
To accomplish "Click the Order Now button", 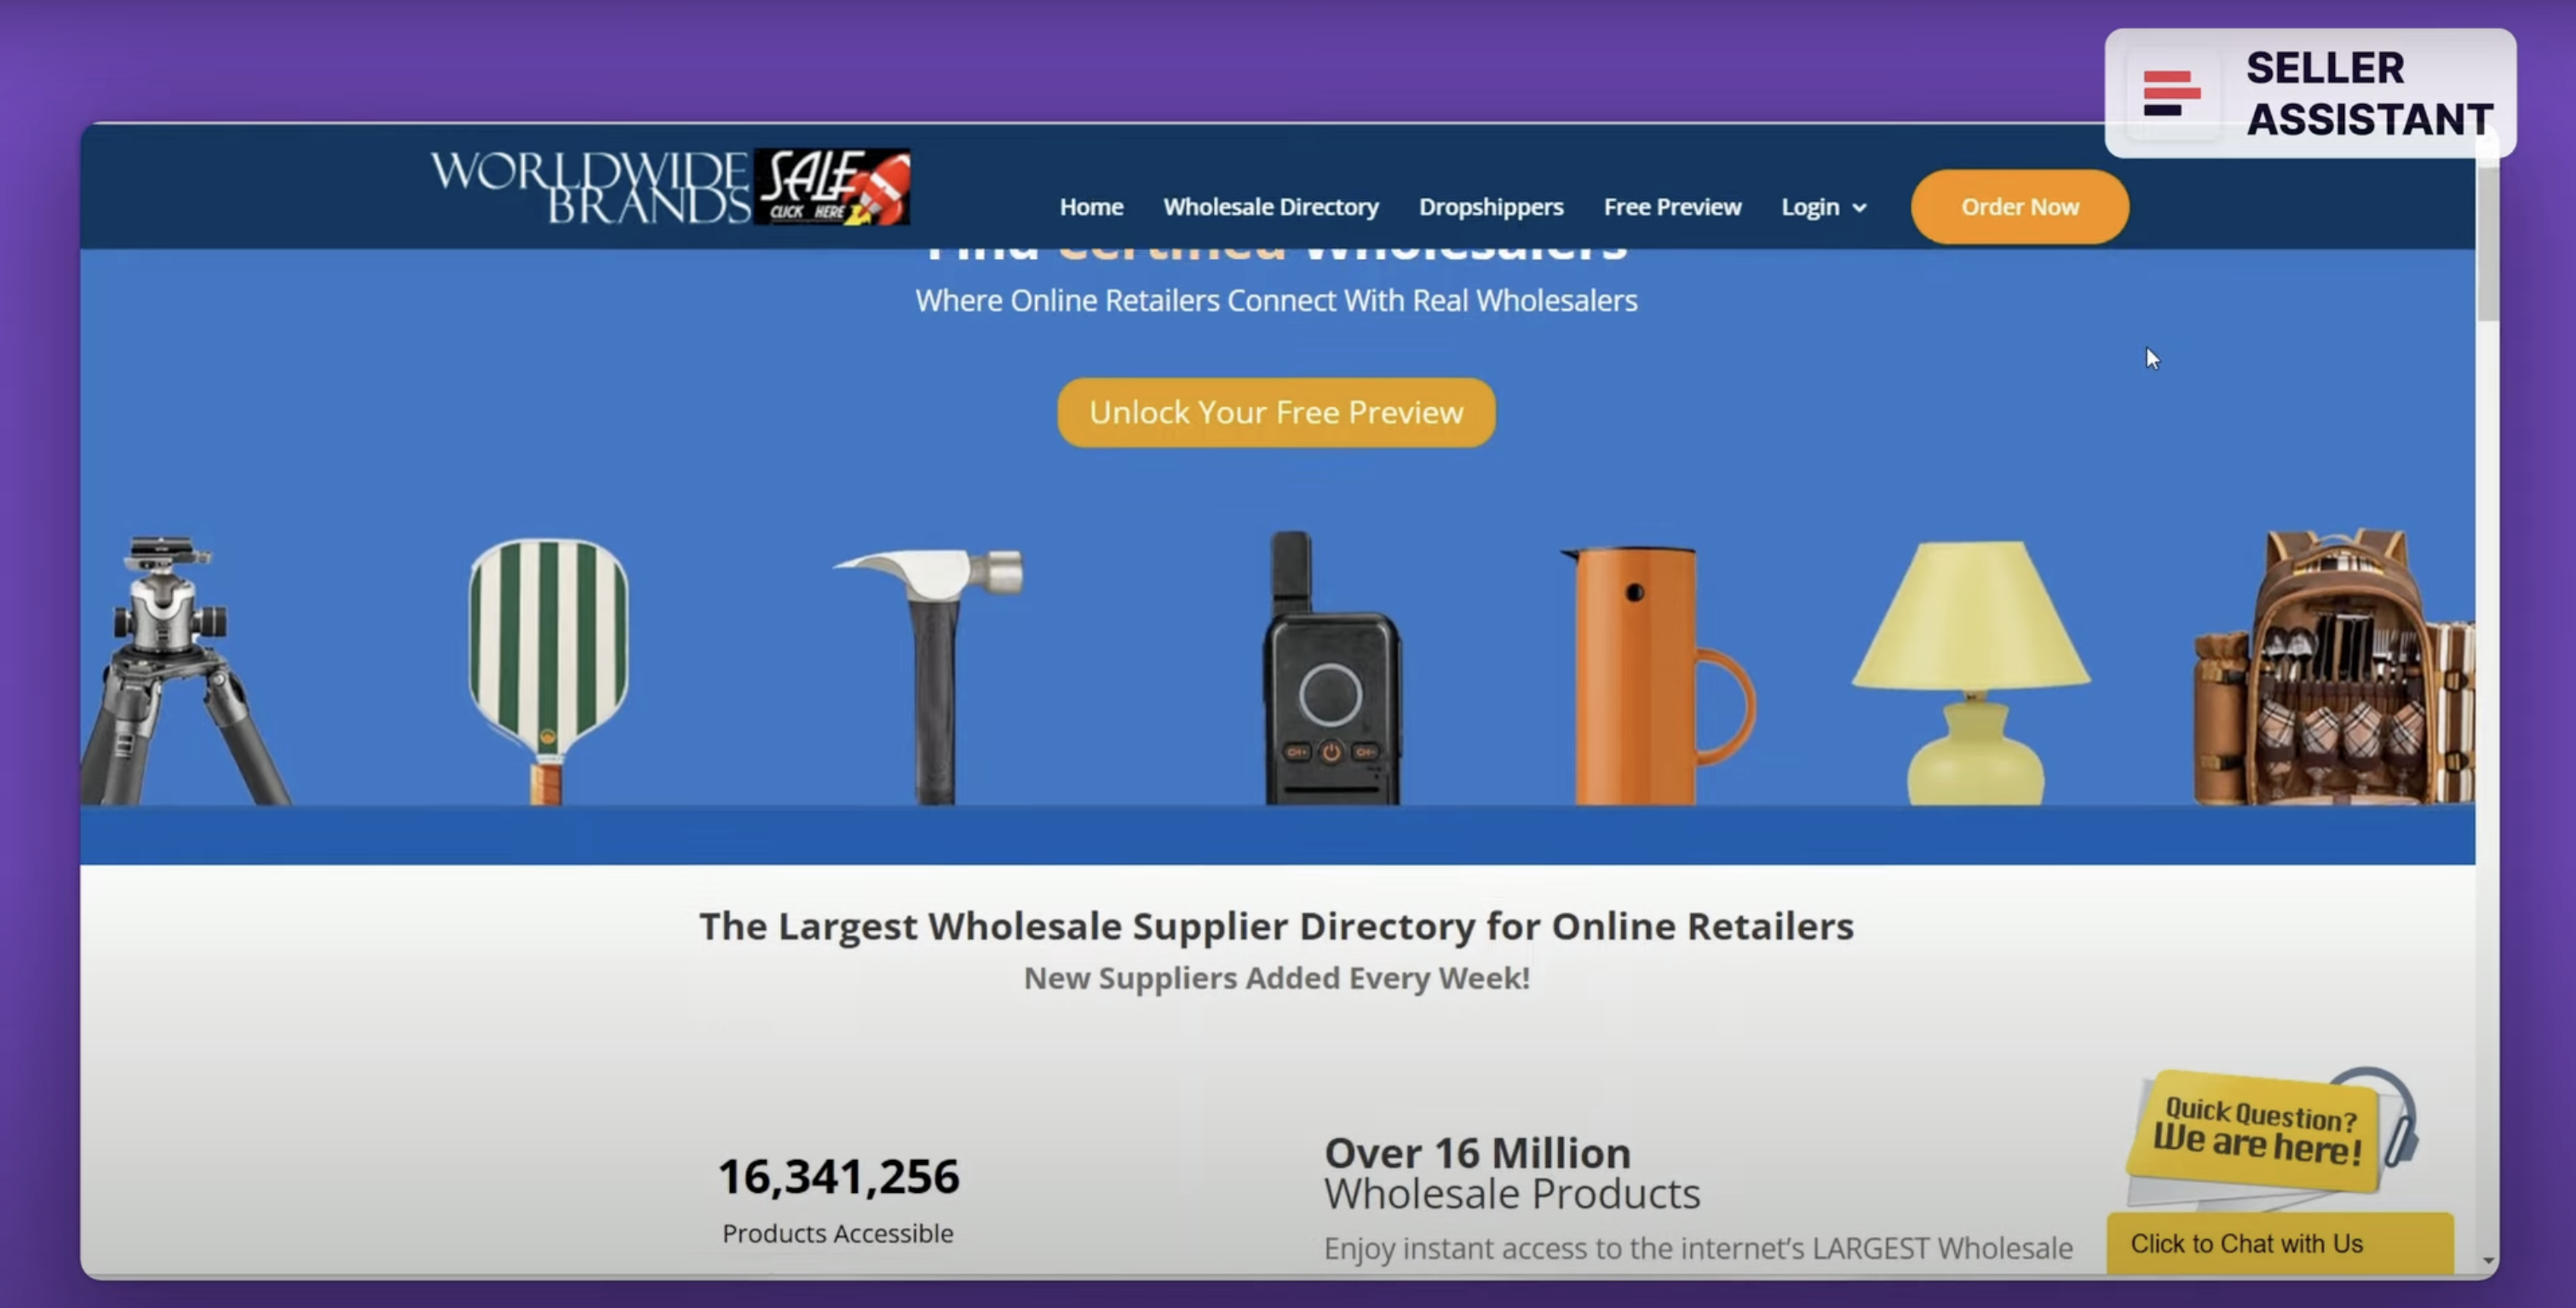I will tap(2019, 207).
